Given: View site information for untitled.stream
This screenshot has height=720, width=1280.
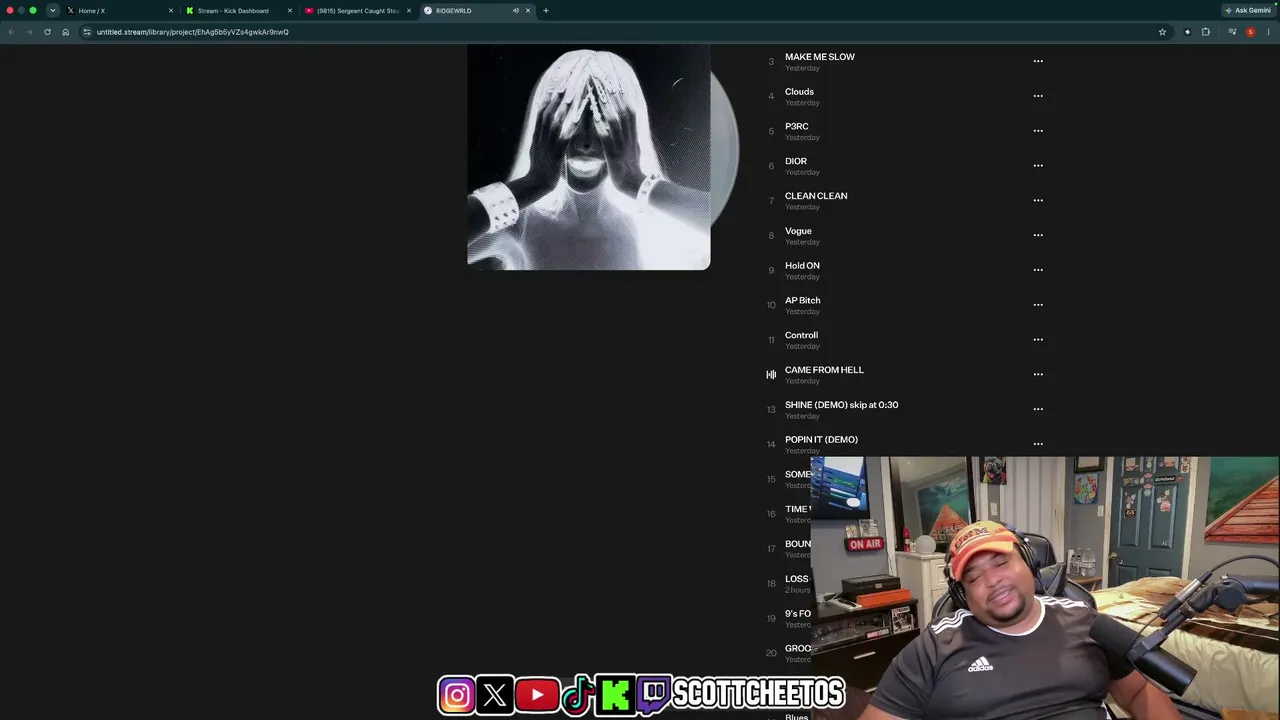Looking at the screenshot, I should click(x=87, y=32).
